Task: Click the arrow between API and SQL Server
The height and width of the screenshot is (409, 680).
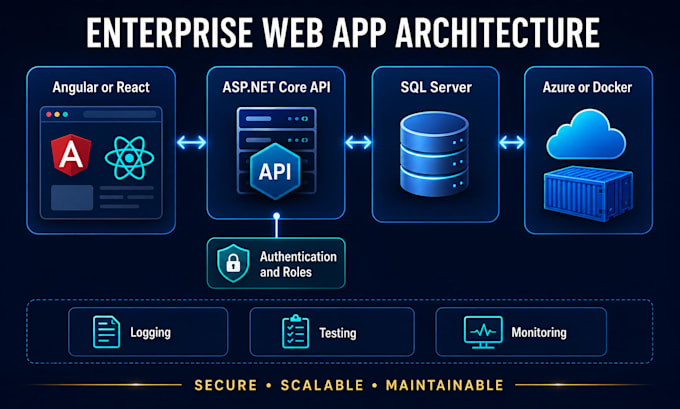Action: tap(358, 142)
